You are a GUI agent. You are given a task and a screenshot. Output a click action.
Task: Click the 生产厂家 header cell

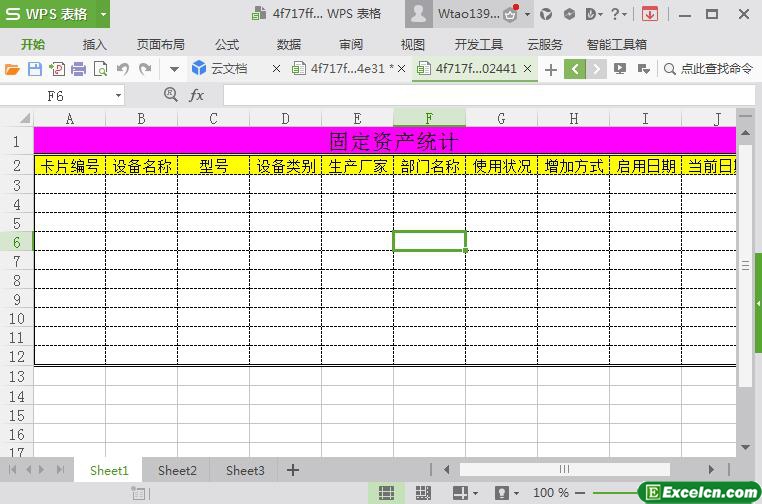point(358,166)
